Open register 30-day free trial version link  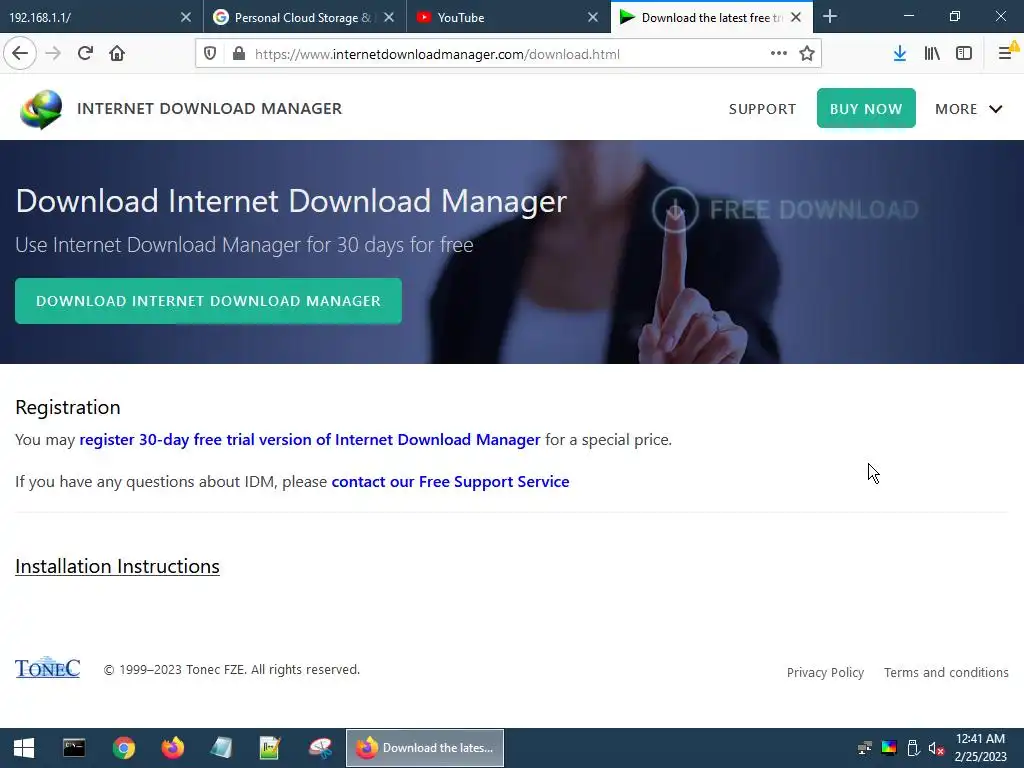tap(310, 440)
